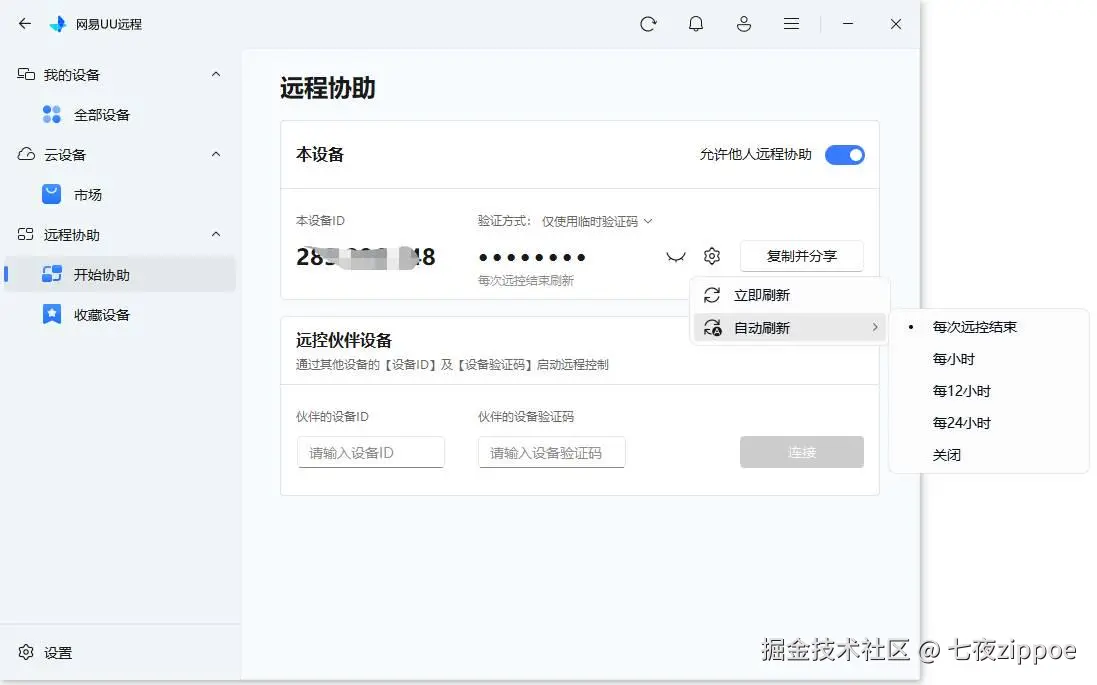Show the hidden verification code via eye icon
The height and width of the screenshot is (685, 1097).
(x=676, y=257)
